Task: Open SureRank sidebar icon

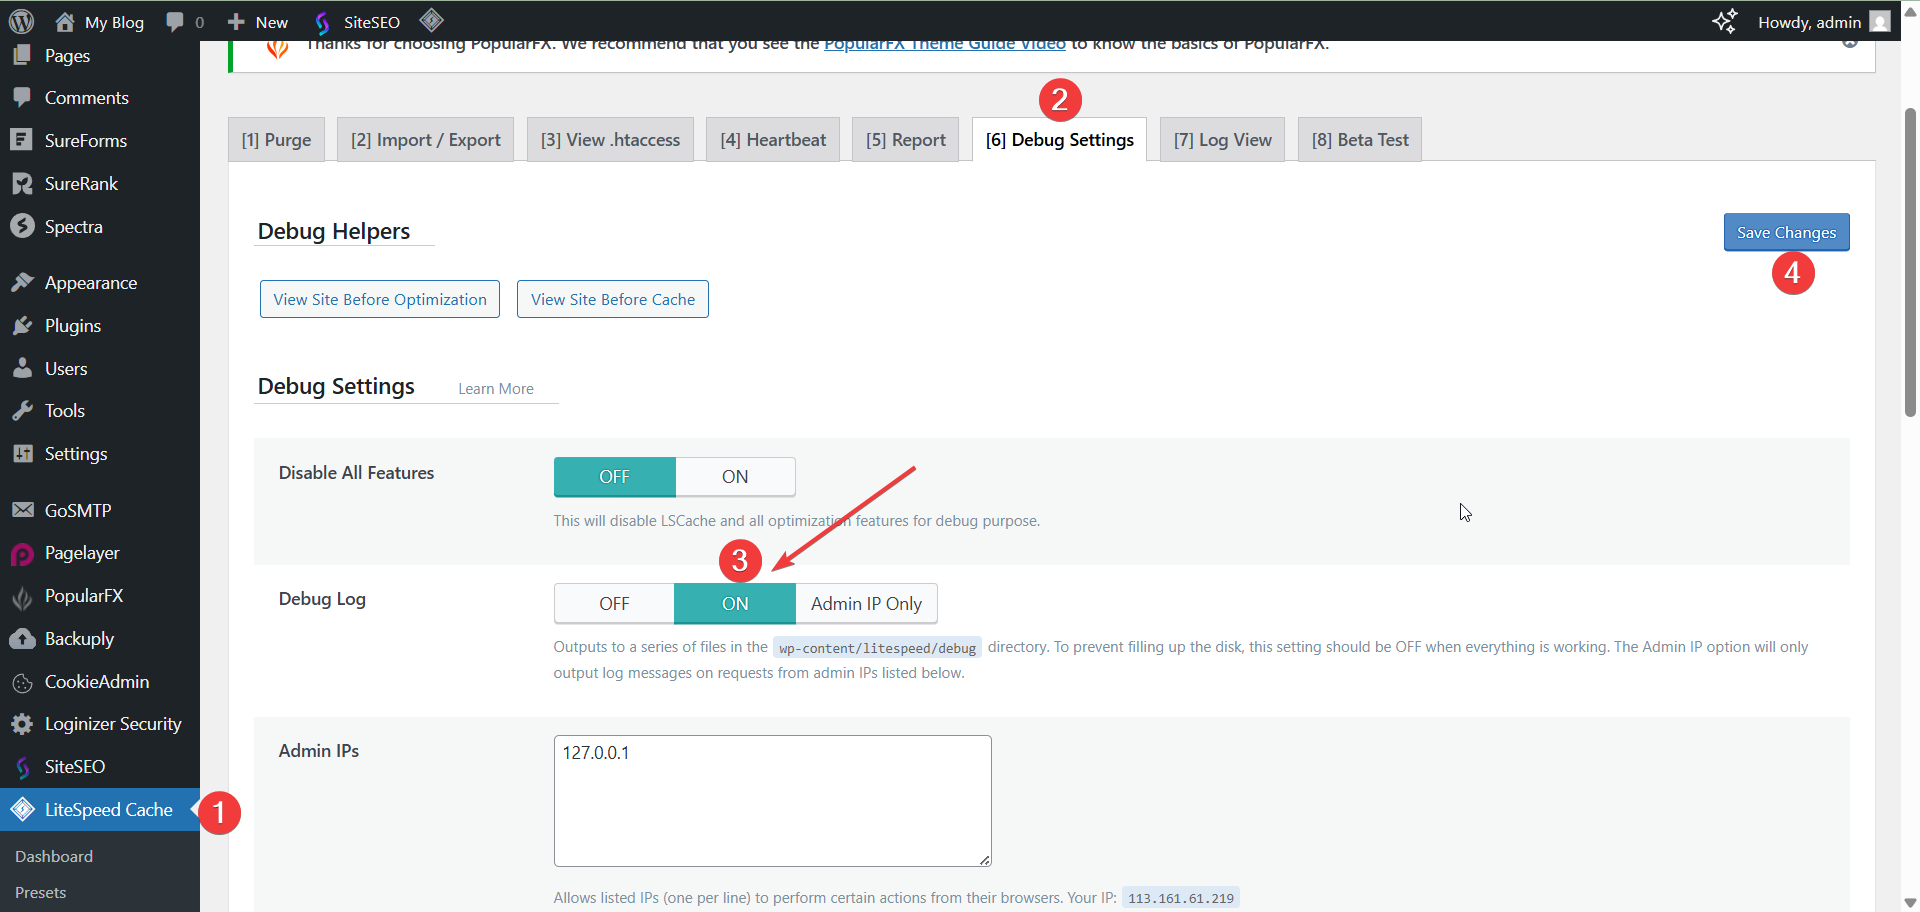Action: [22, 183]
